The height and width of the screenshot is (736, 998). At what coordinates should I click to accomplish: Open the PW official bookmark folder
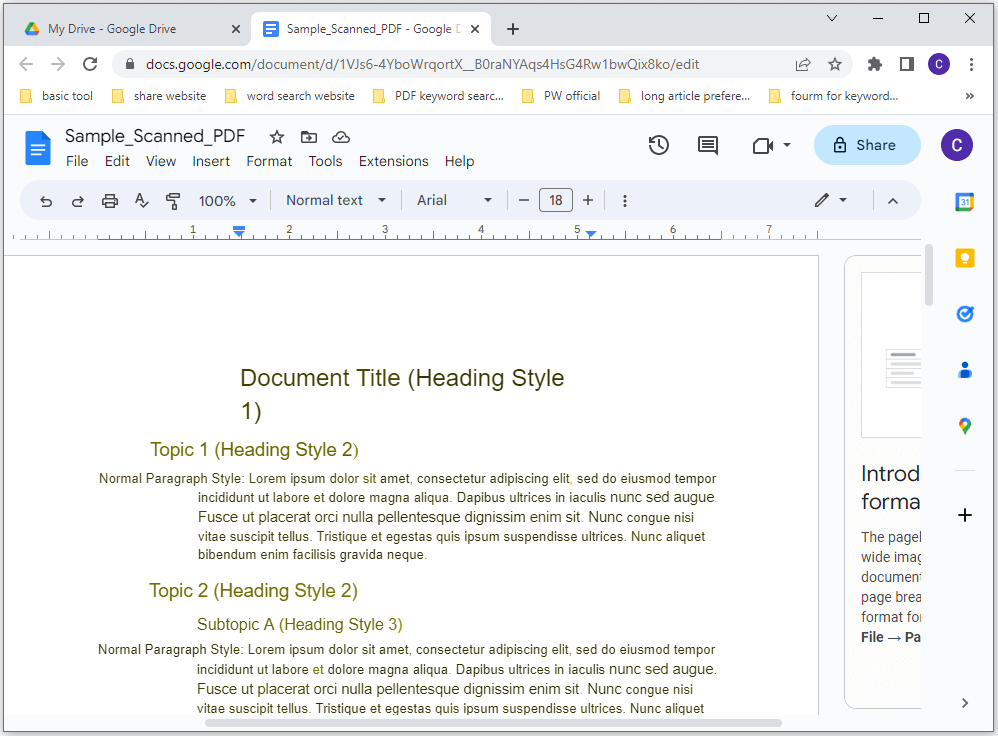[561, 96]
